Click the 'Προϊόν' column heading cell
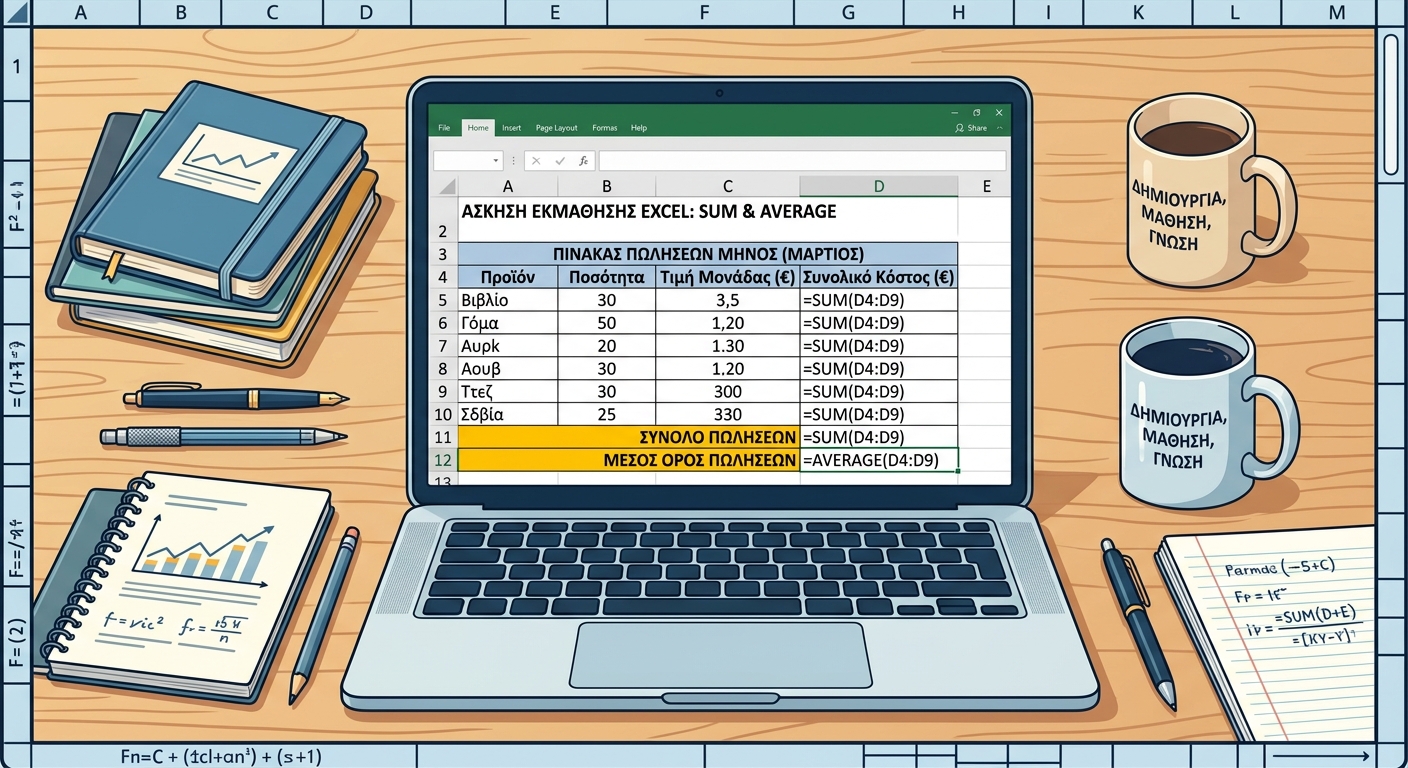Image resolution: width=1408 pixels, height=768 pixels. pos(508,277)
